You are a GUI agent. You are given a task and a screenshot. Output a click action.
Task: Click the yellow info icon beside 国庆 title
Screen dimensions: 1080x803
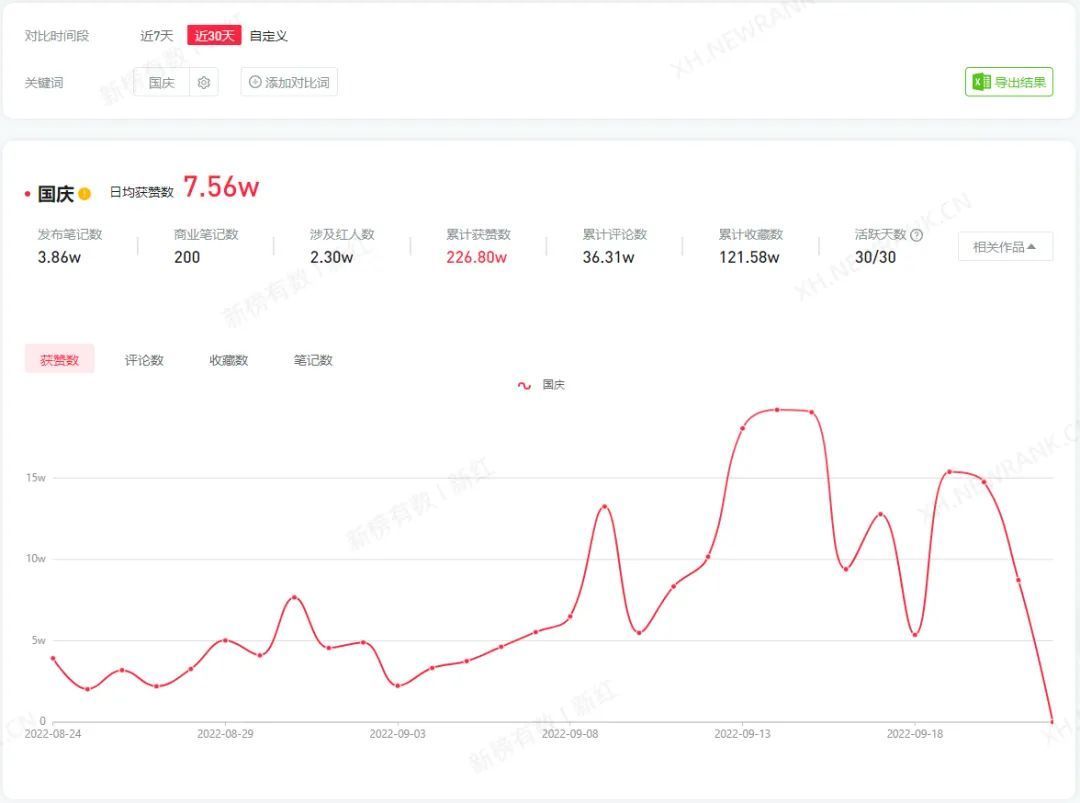[85, 194]
